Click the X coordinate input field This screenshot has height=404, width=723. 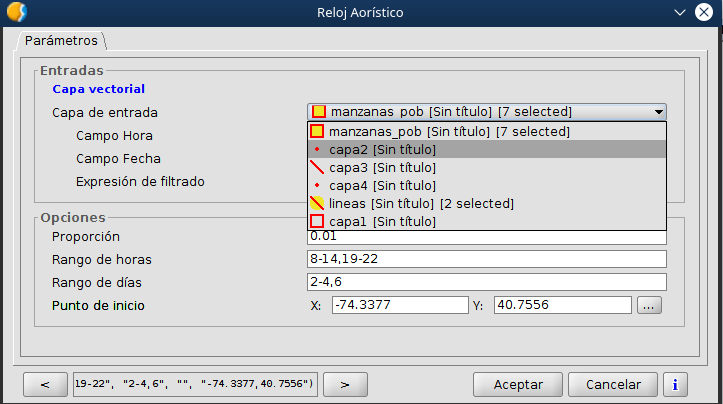400,305
